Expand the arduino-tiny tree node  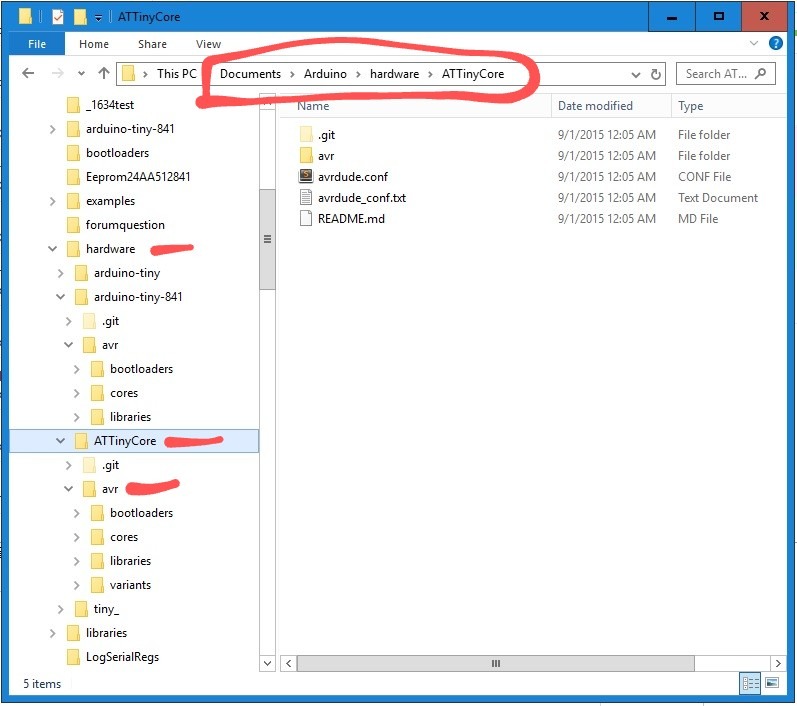(x=60, y=273)
